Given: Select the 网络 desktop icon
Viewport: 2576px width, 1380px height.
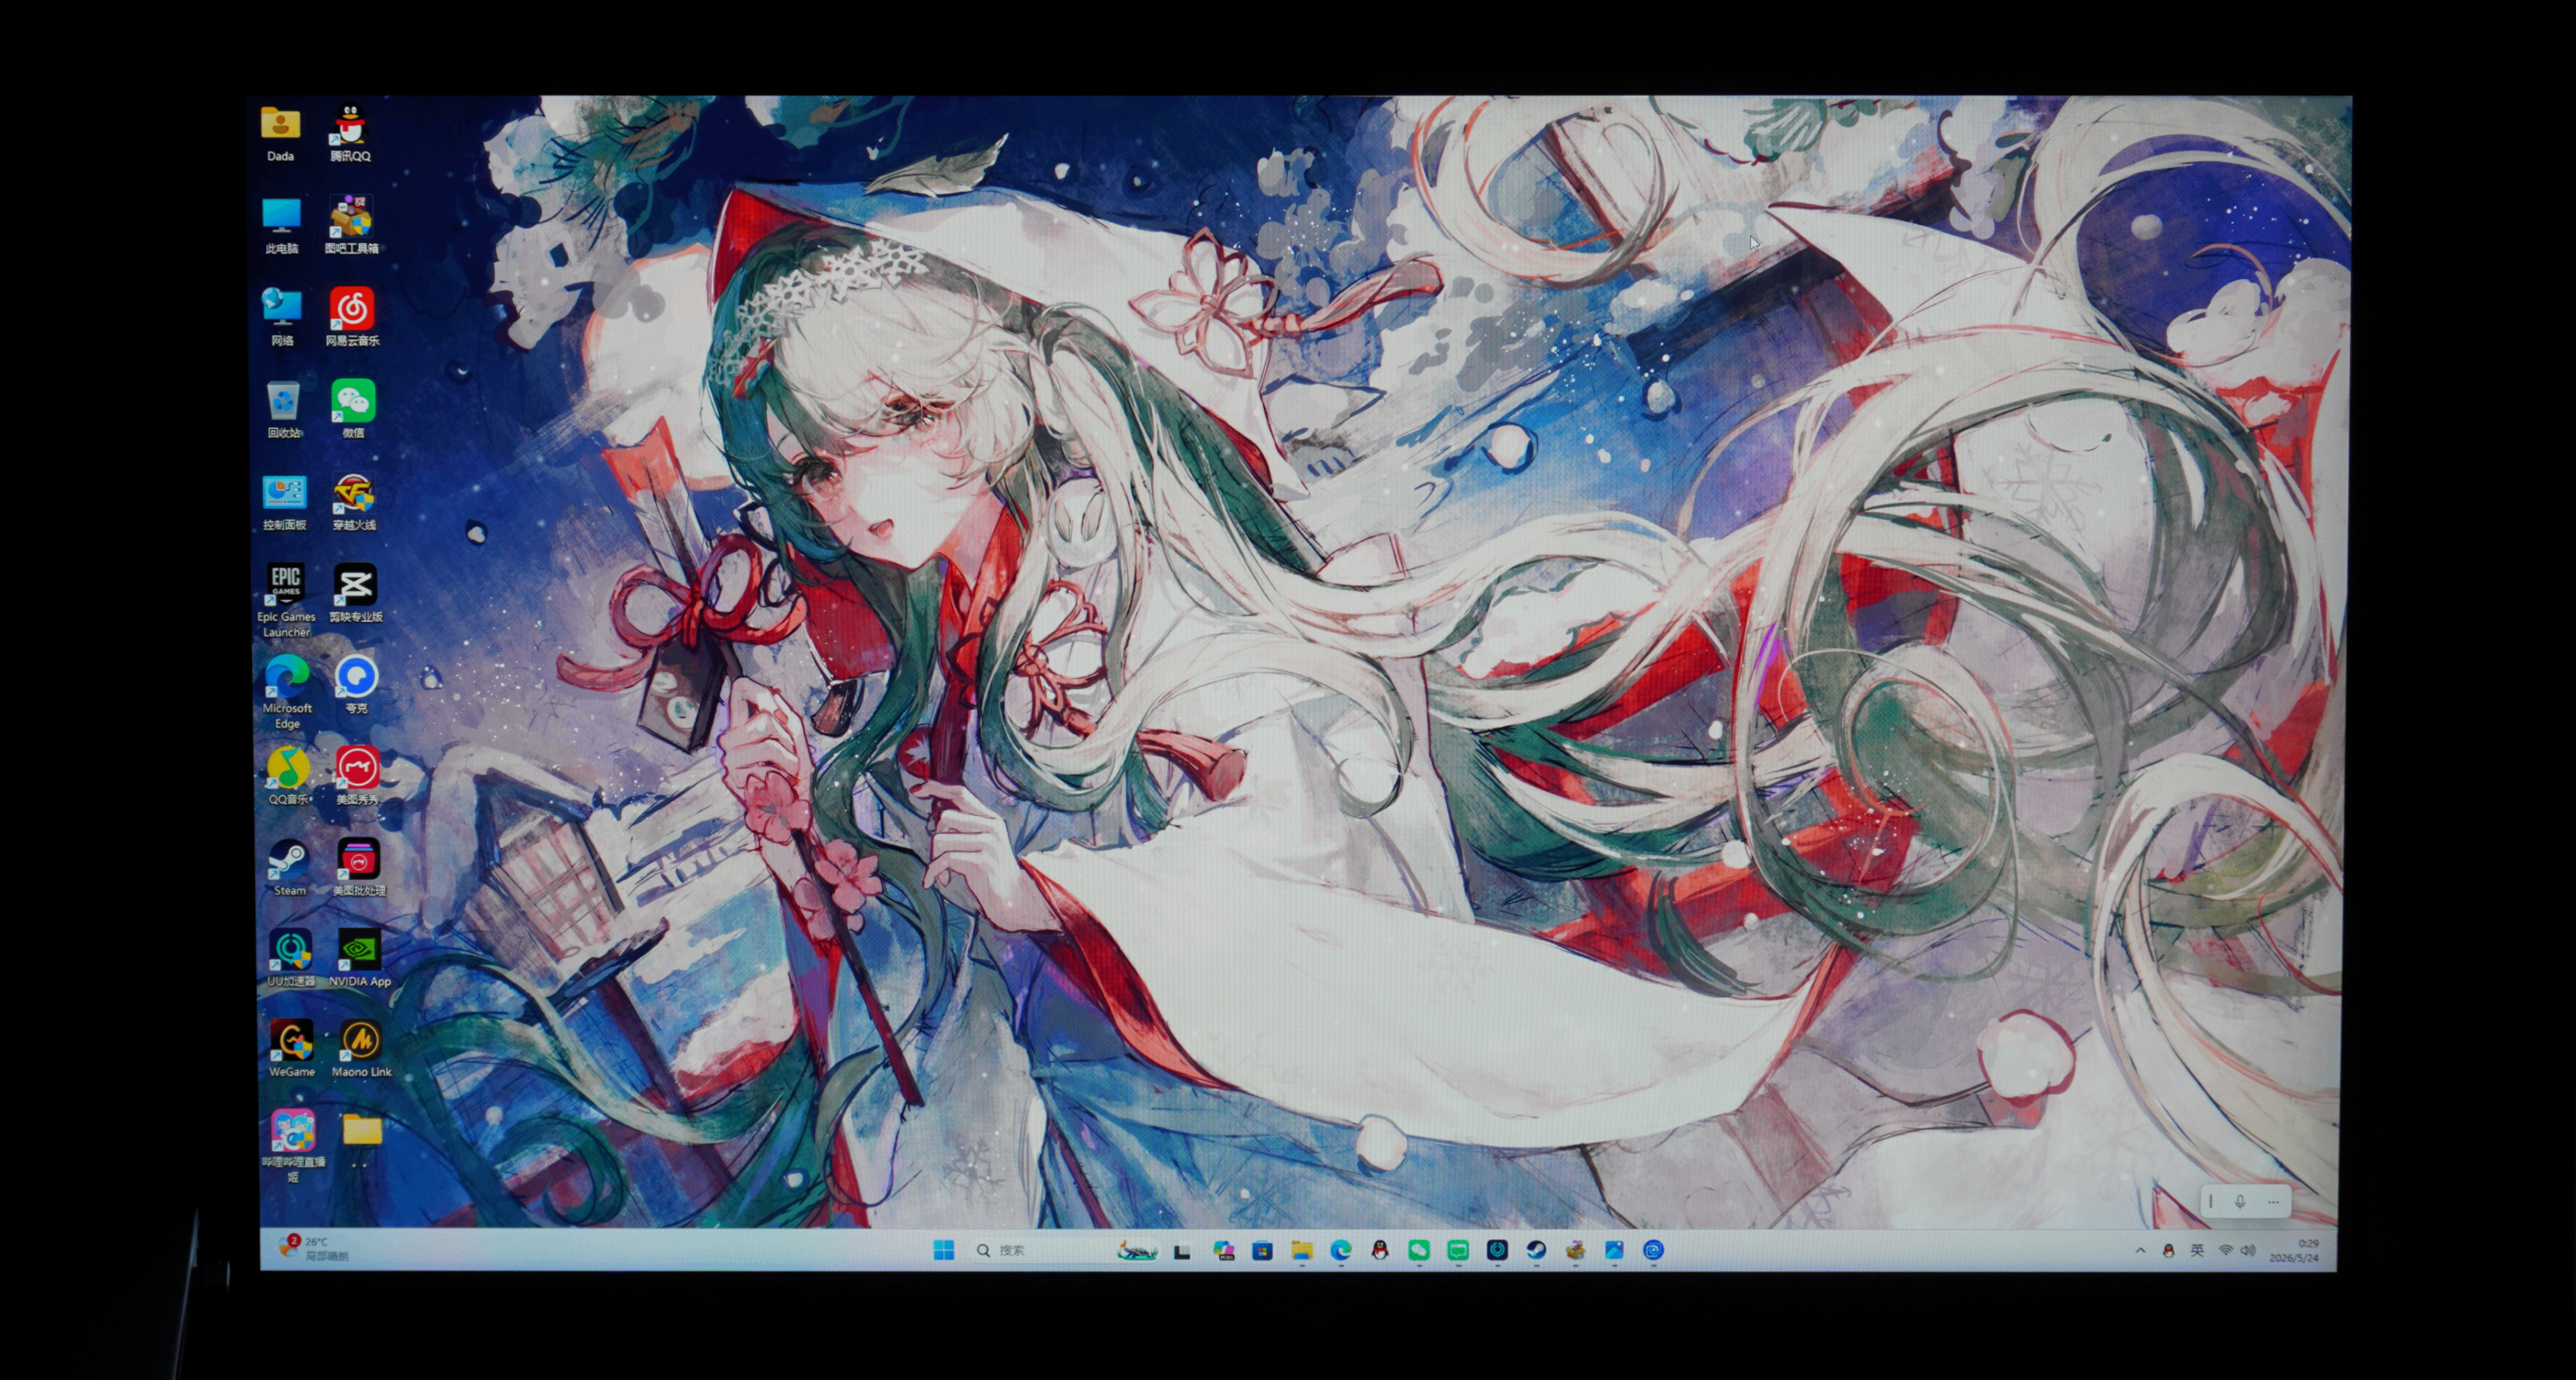Looking at the screenshot, I should pos(282,317).
